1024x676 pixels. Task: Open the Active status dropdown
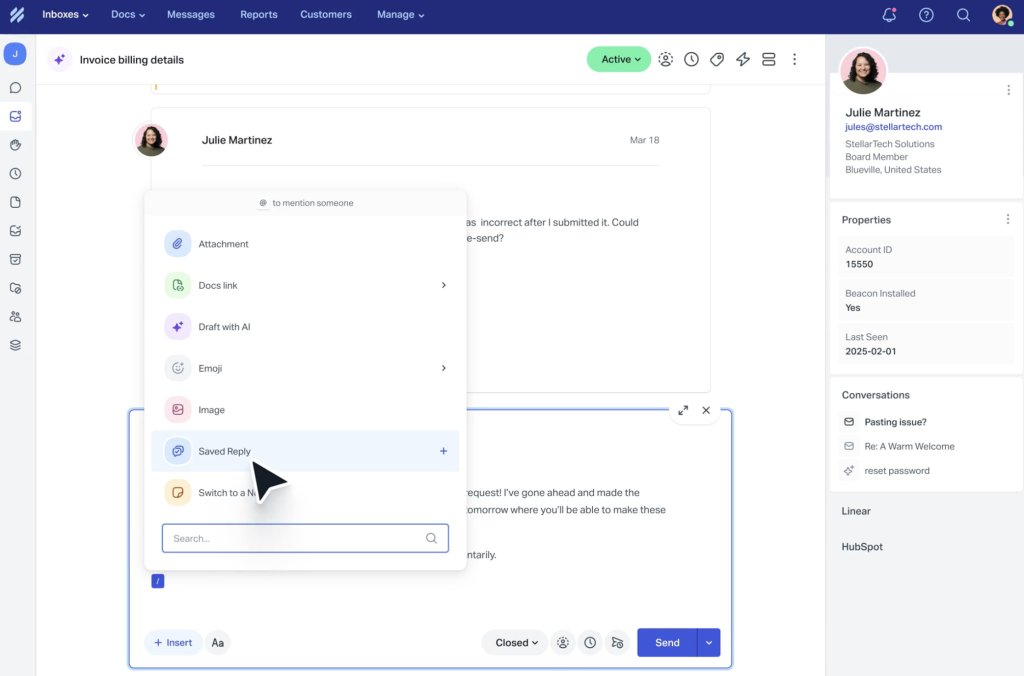pos(618,59)
